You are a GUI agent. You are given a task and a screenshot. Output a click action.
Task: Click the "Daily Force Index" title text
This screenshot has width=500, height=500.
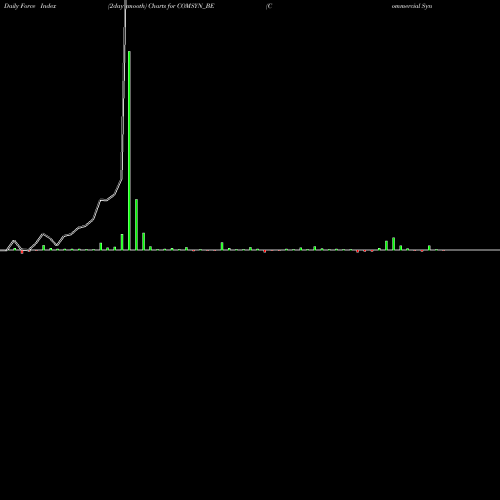point(30,6)
